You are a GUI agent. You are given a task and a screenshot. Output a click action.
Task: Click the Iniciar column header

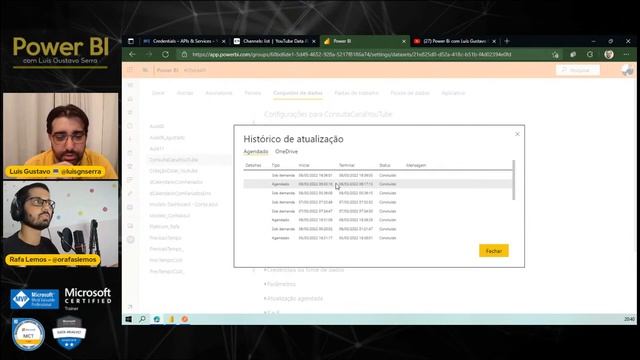click(304, 165)
